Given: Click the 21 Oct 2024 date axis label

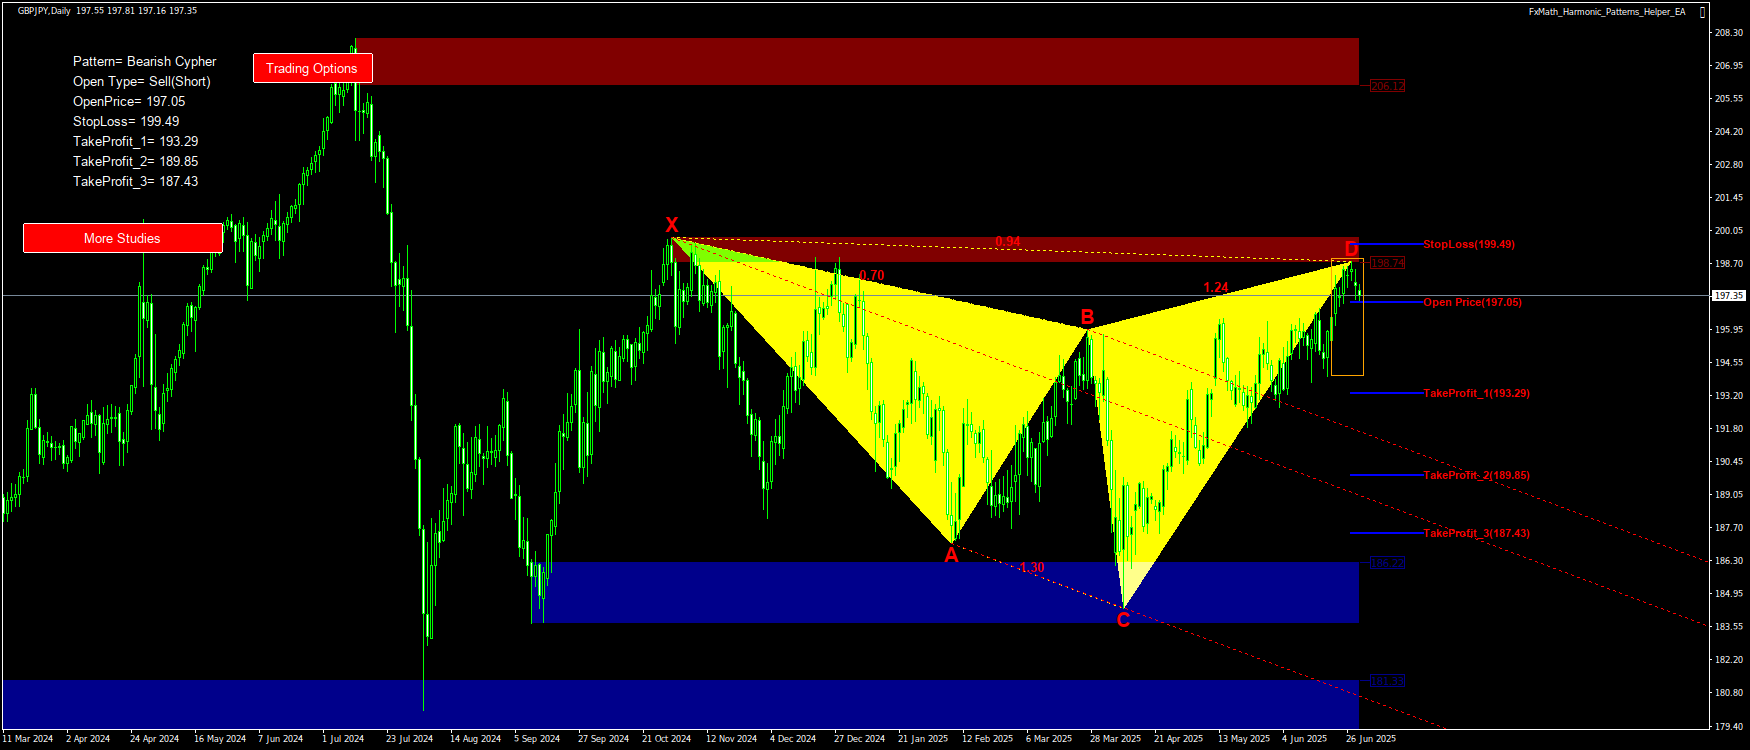Looking at the screenshot, I should (666, 739).
